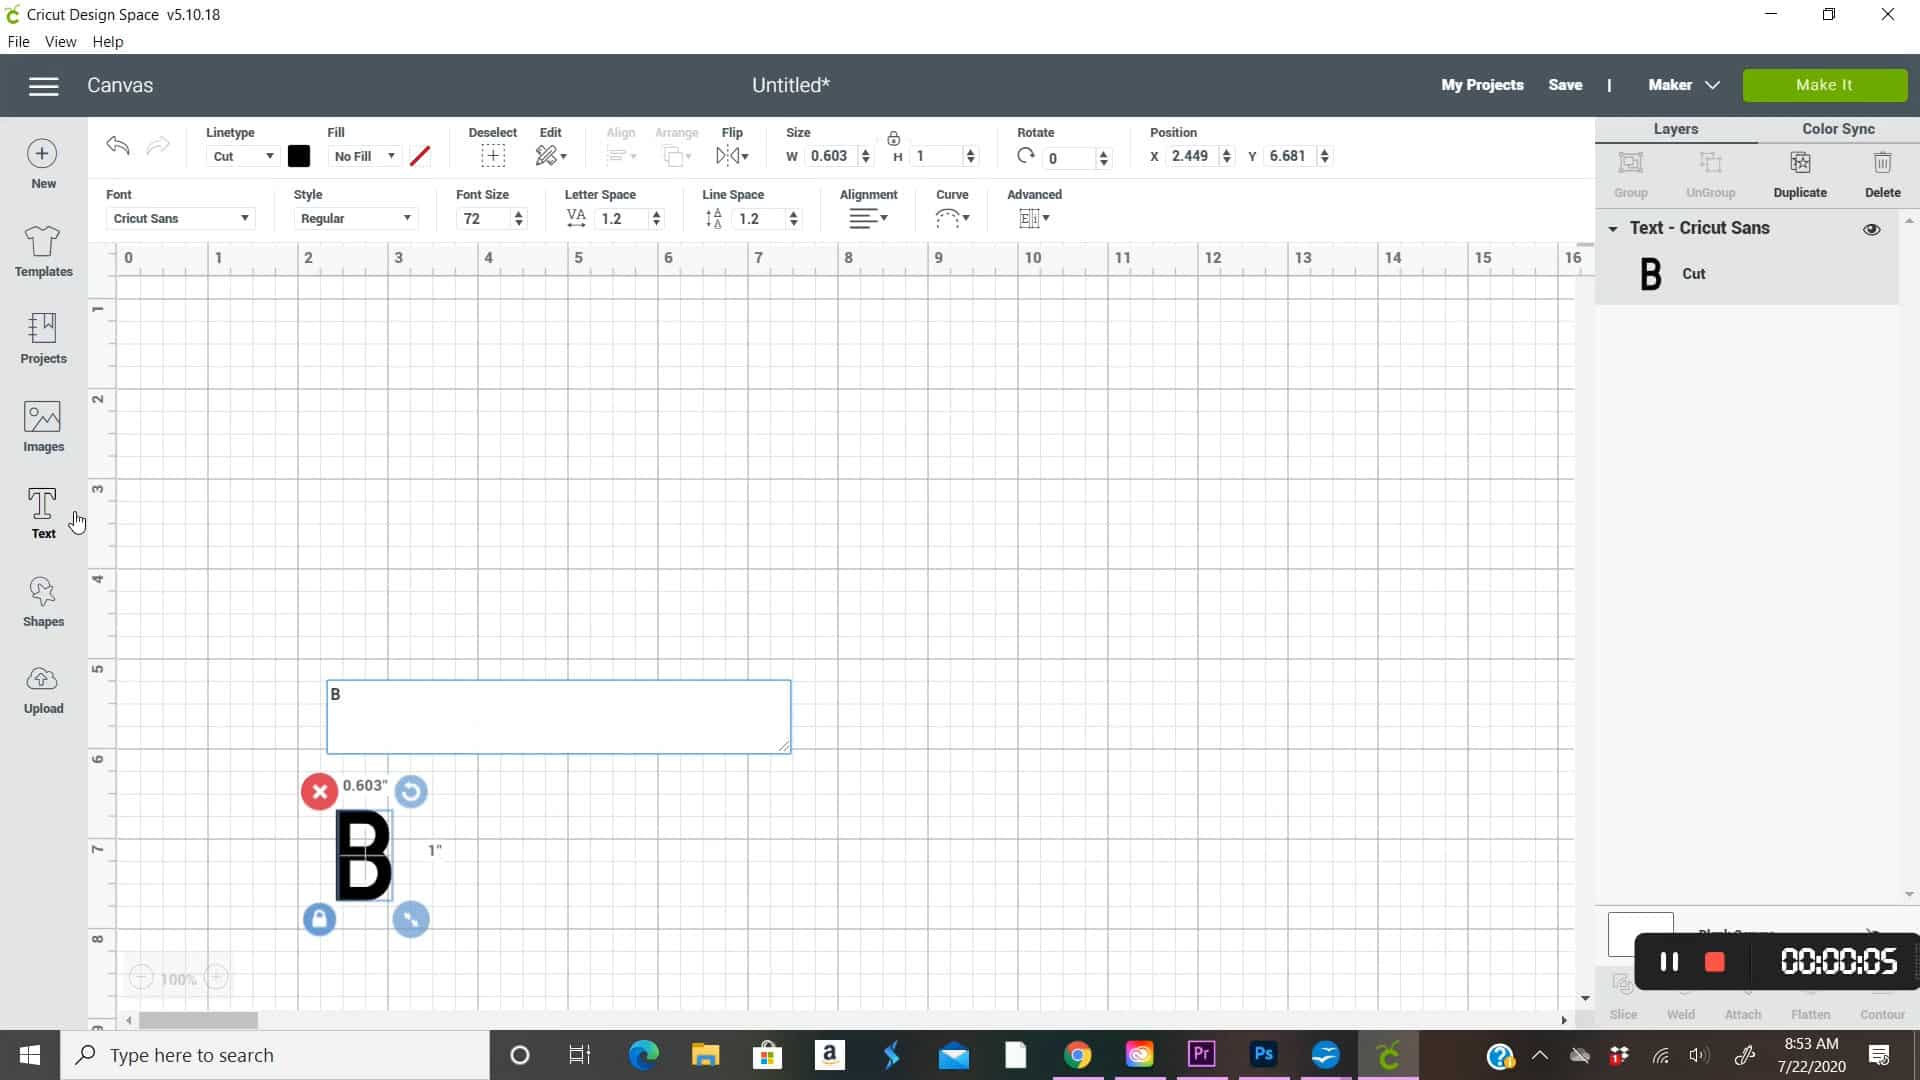1920x1080 pixels.
Task: Click the Width size input field
Action: click(831, 156)
